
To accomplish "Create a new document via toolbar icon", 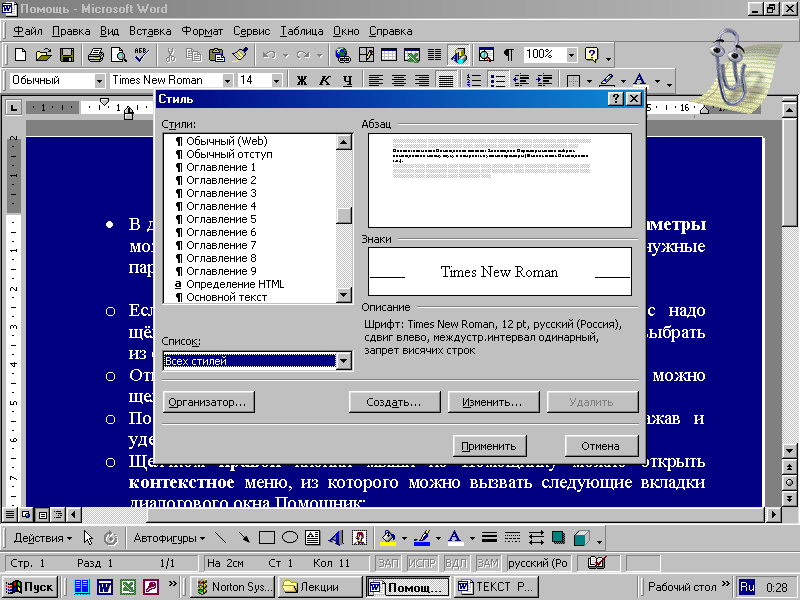I will 20,55.
